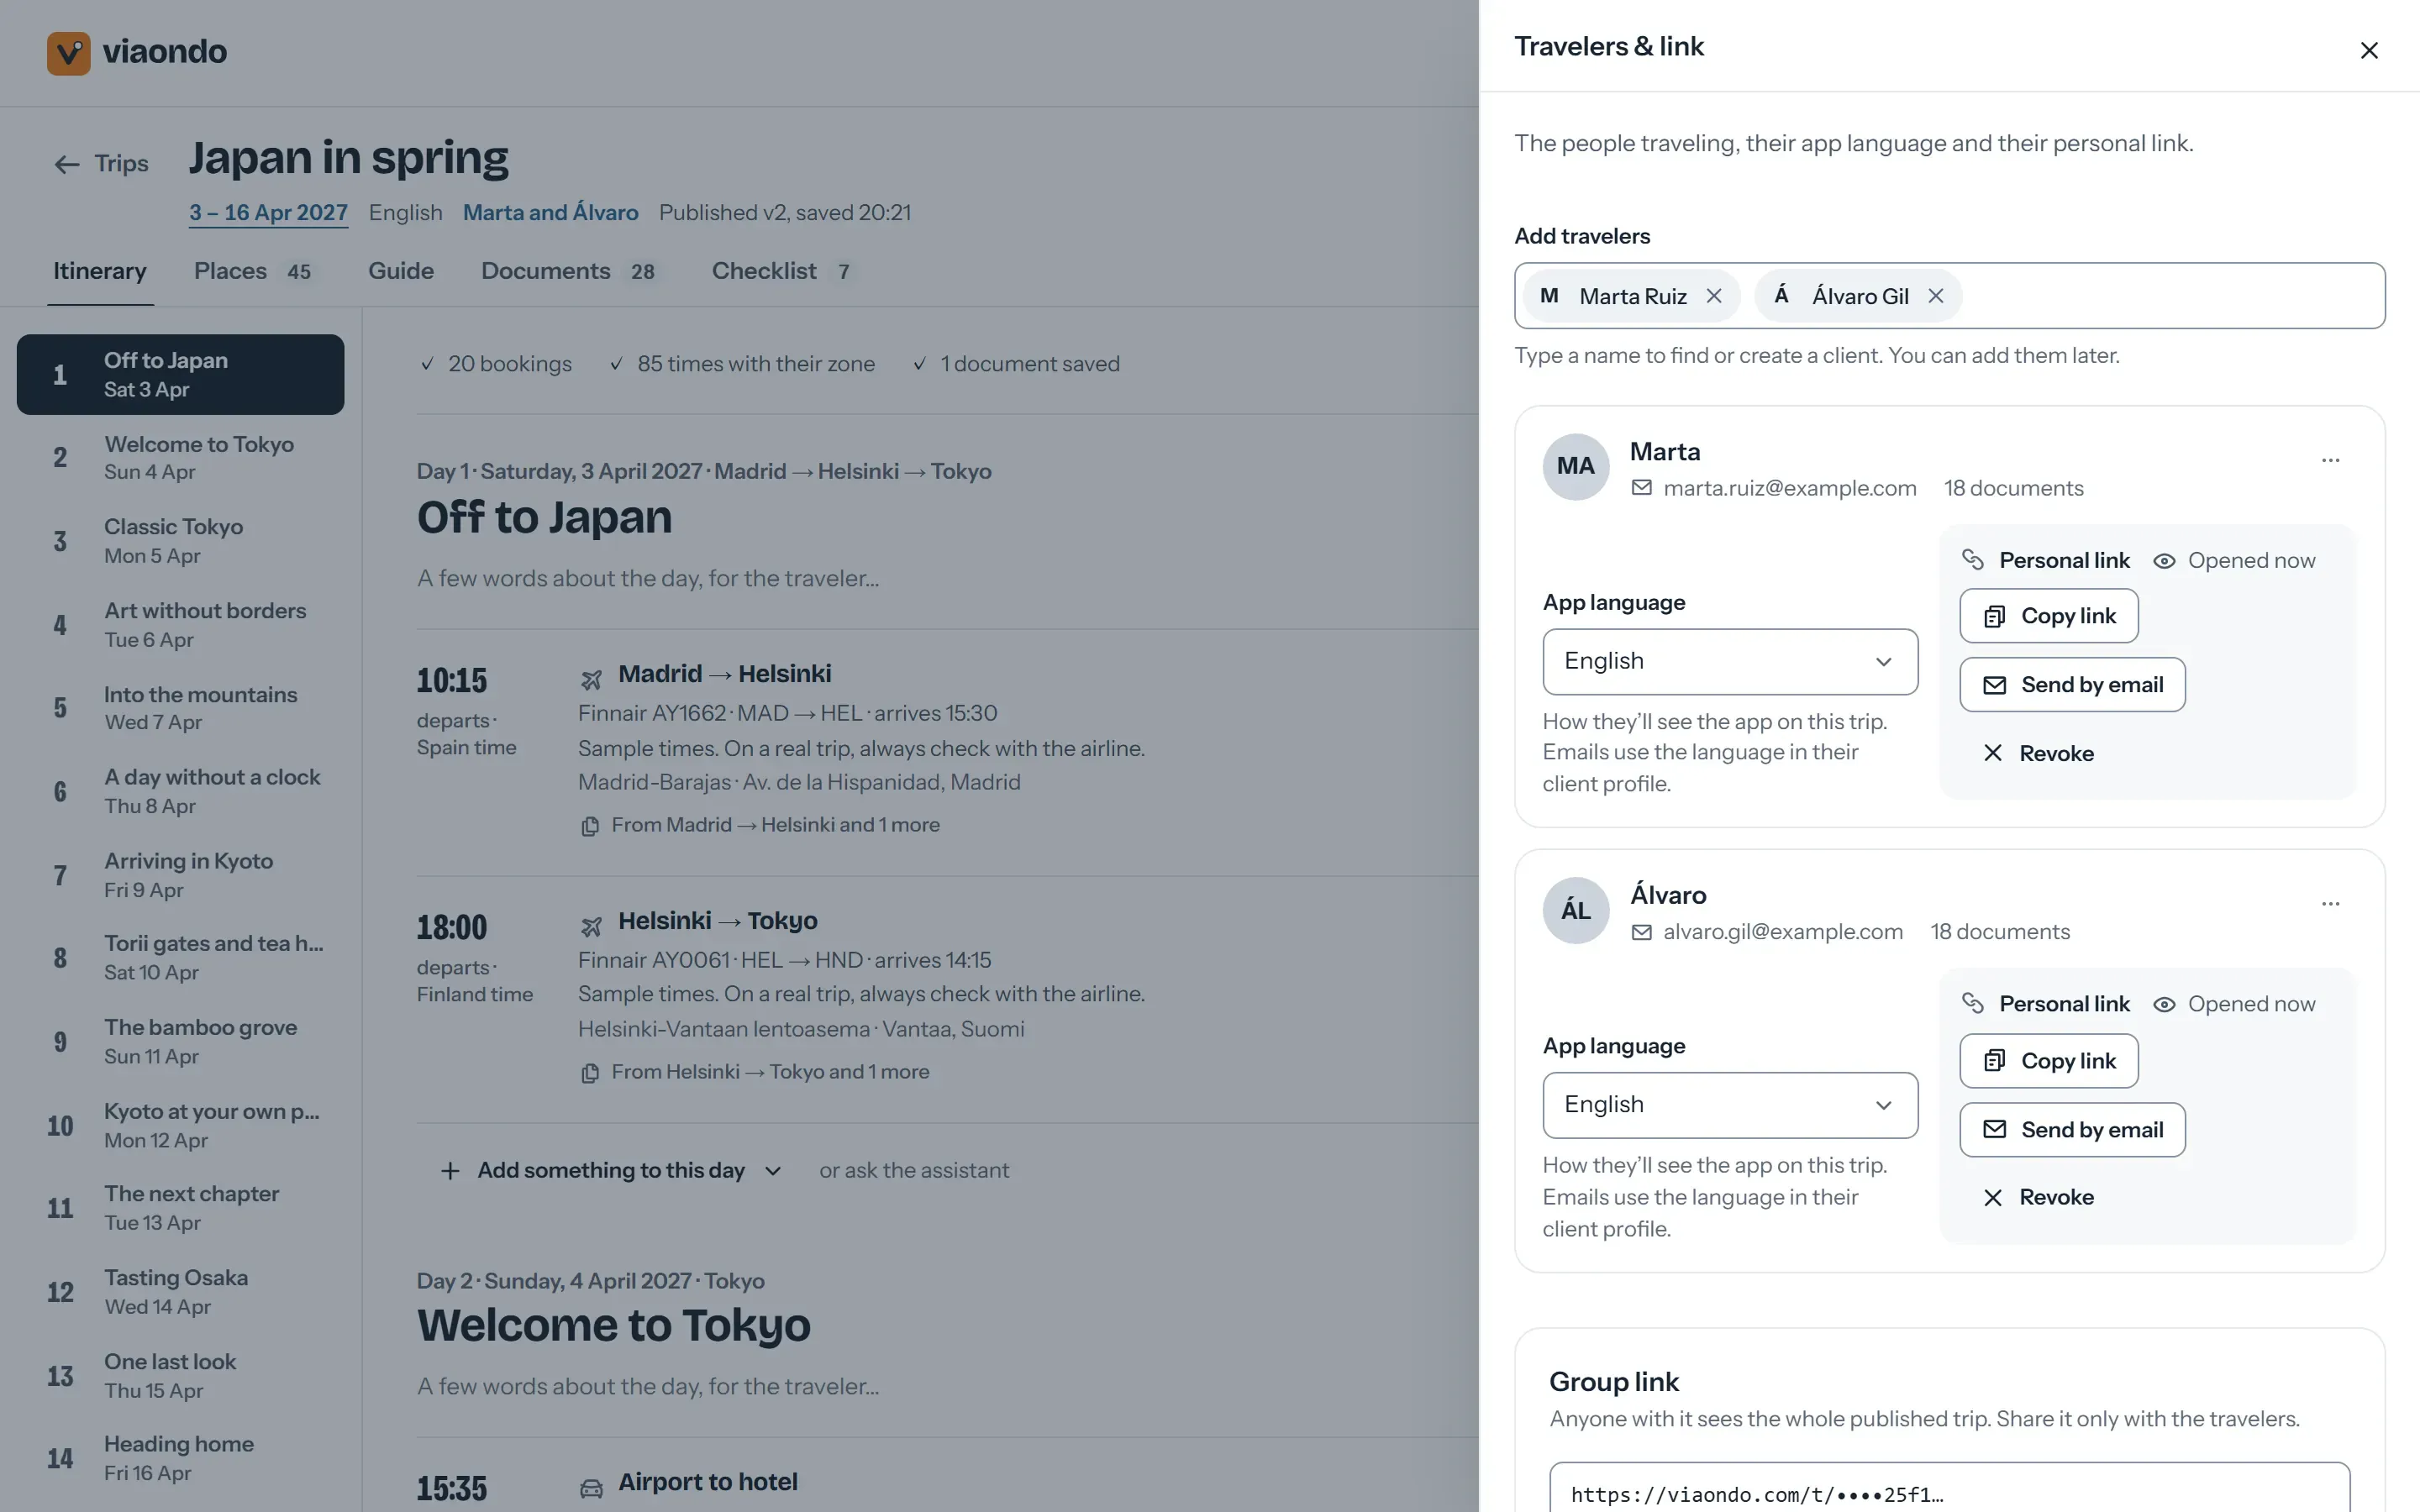Screen dimensions: 2420x1512
Task: Click plane icon for Helsinki → Tokyo flight
Action: click(591, 927)
